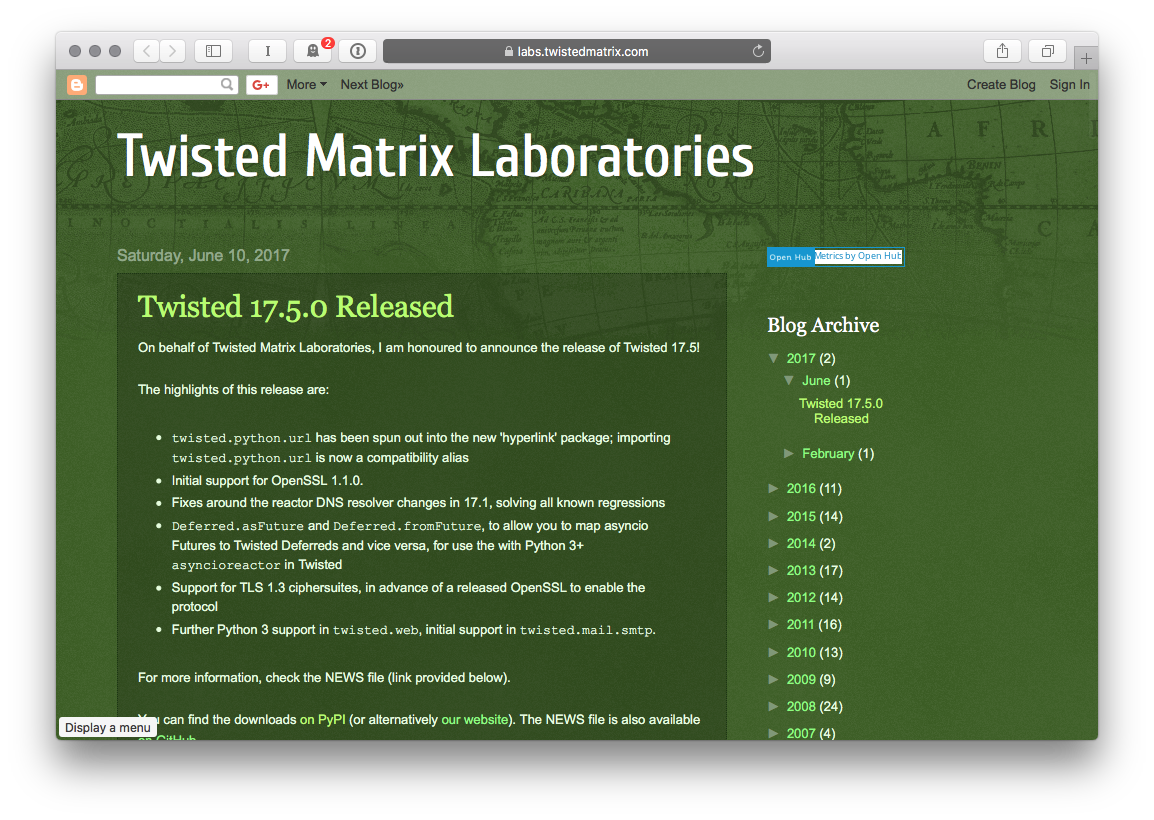
Task: Follow the our website link
Action: coord(474,719)
